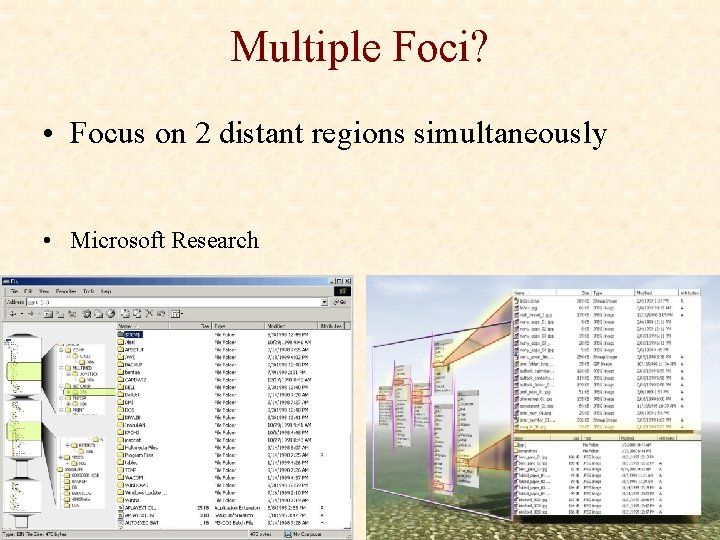Click the History toolbar icon
The width and height of the screenshot is (720, 540).
click(x=111, y=314)
